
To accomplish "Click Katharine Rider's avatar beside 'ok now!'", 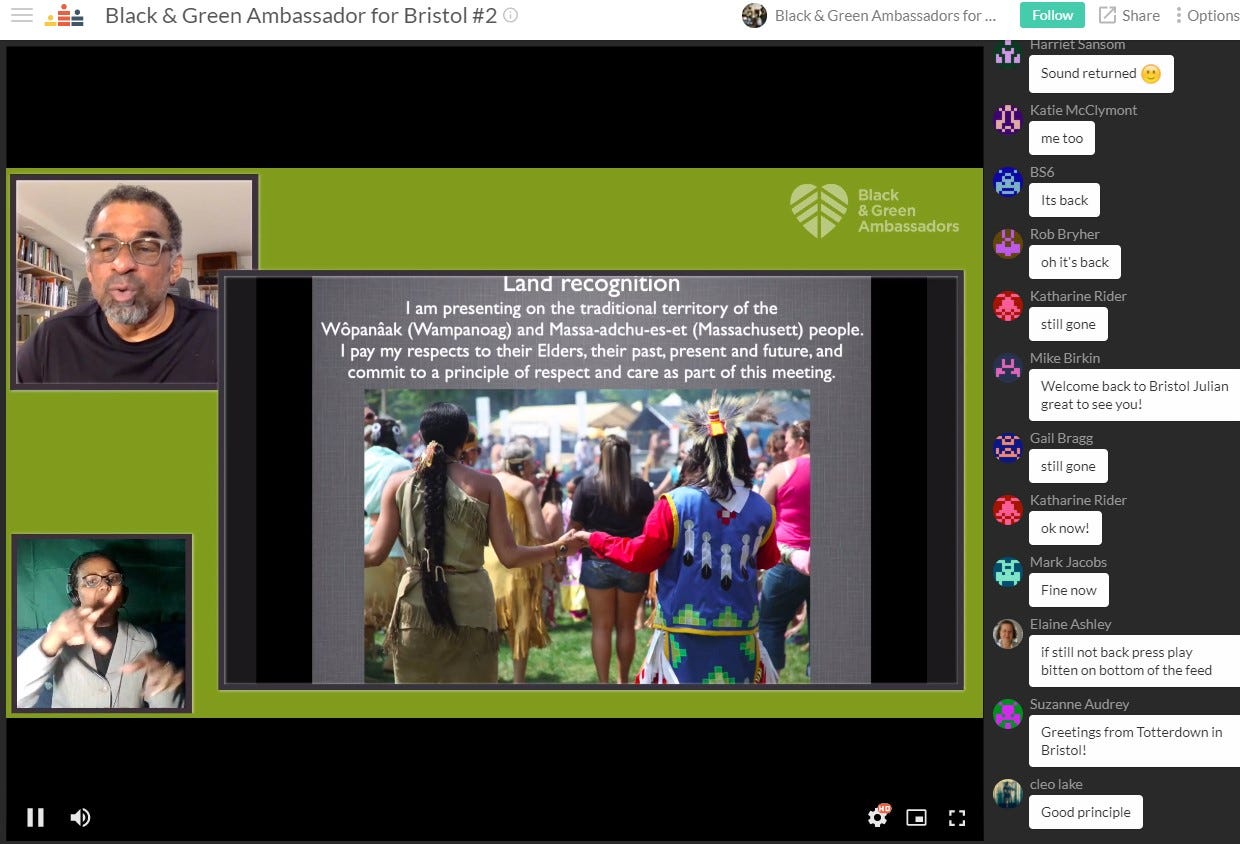I will click(1008, 509).
